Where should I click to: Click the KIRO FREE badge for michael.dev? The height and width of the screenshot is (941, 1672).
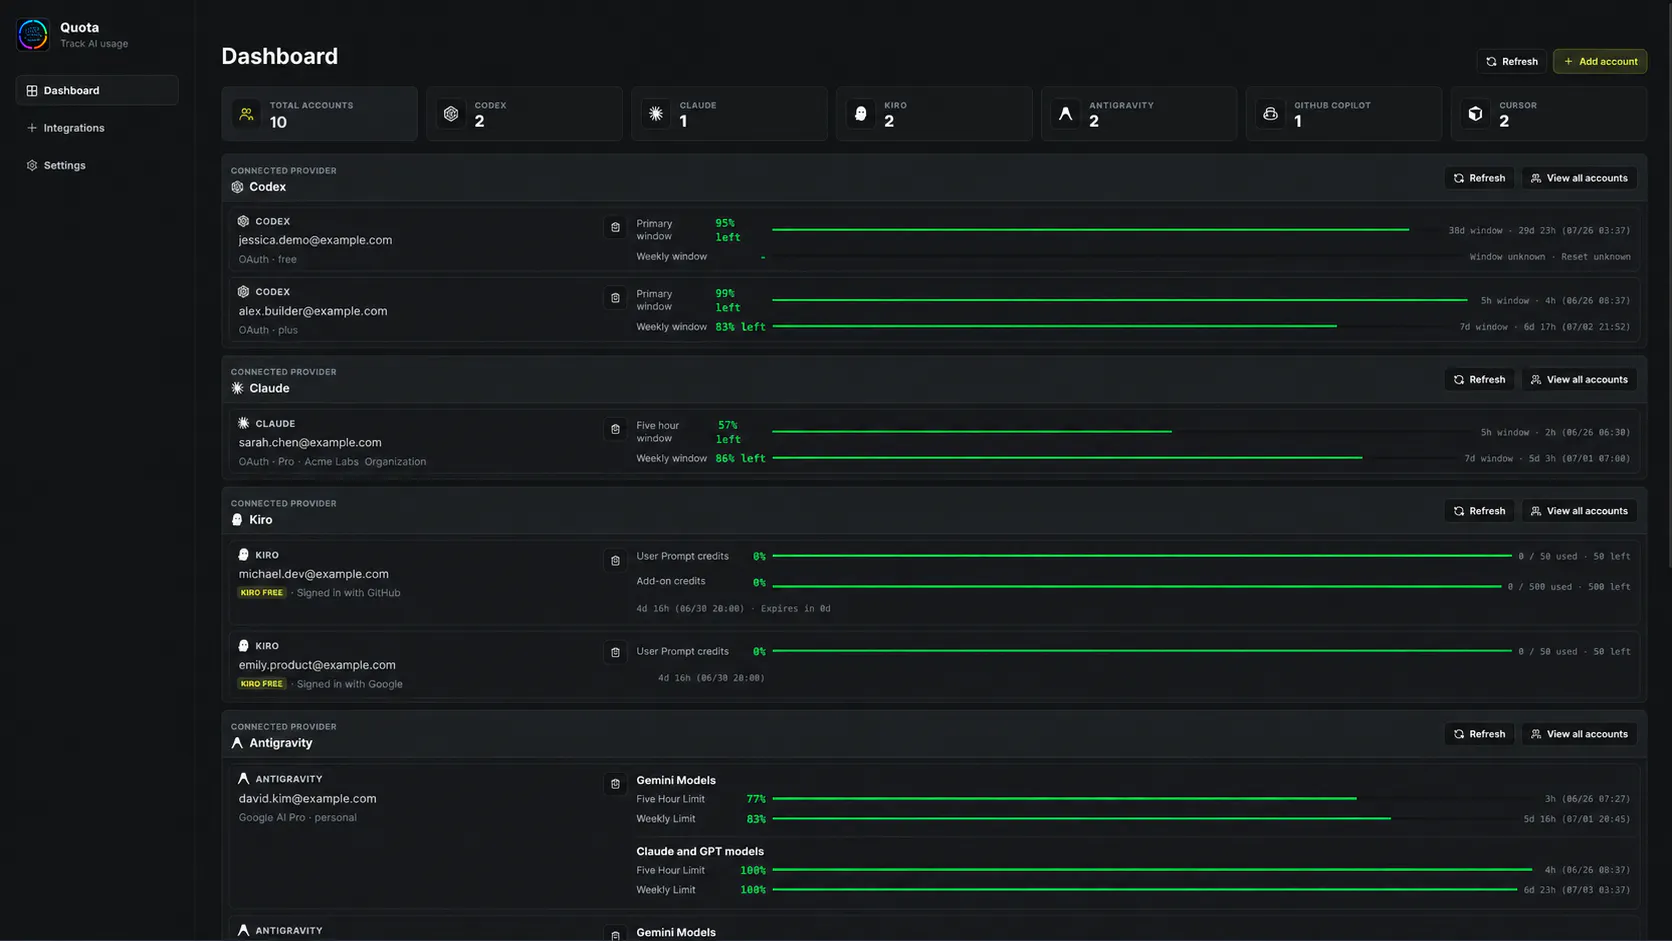[262, 593]
